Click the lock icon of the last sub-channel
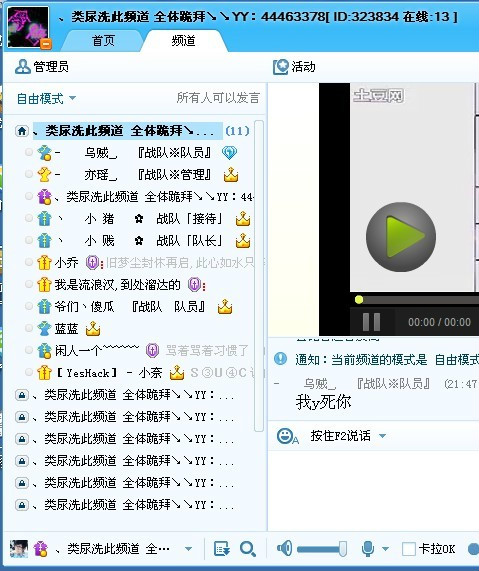 [x=22, y=505]
